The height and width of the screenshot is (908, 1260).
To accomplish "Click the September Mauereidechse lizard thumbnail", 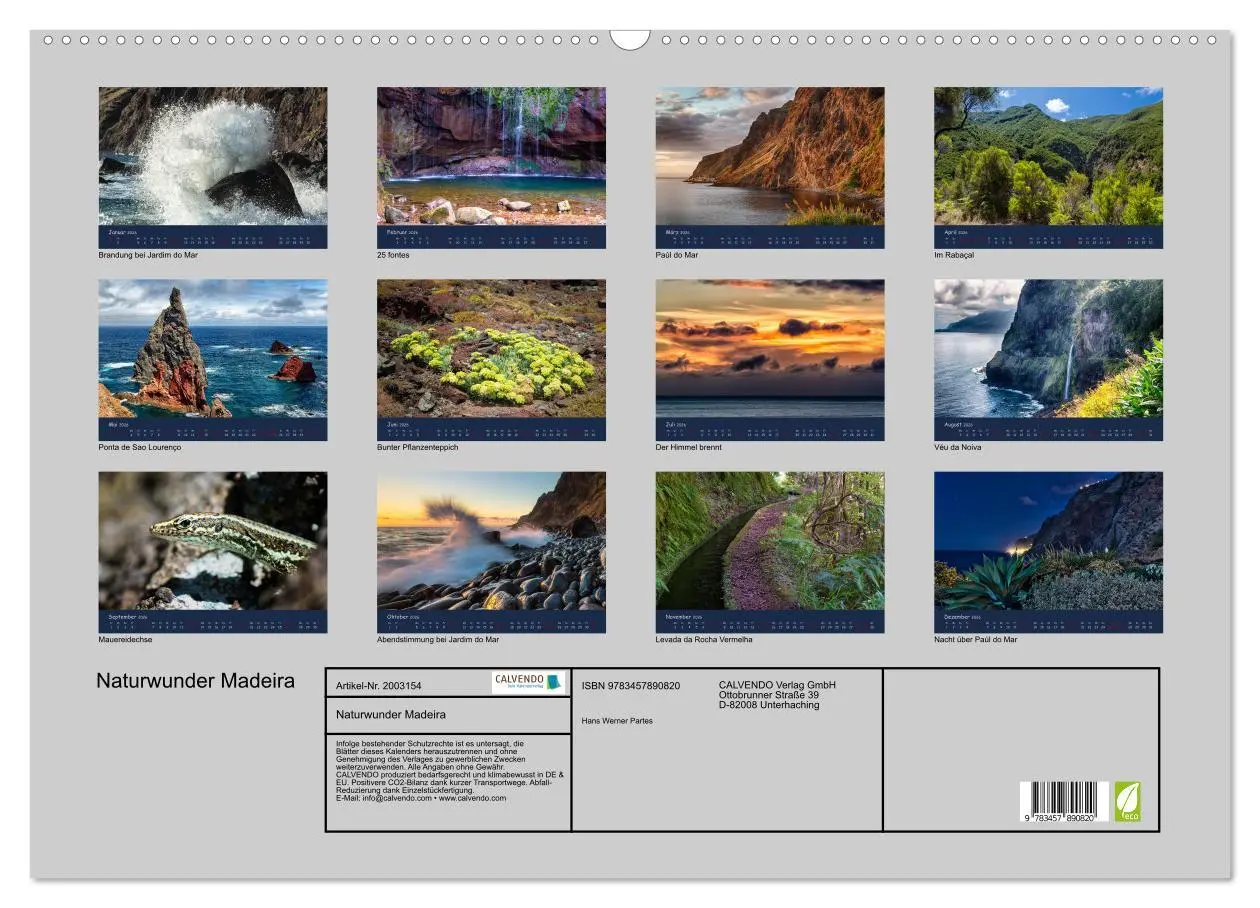I will click(x=211, y=543).
